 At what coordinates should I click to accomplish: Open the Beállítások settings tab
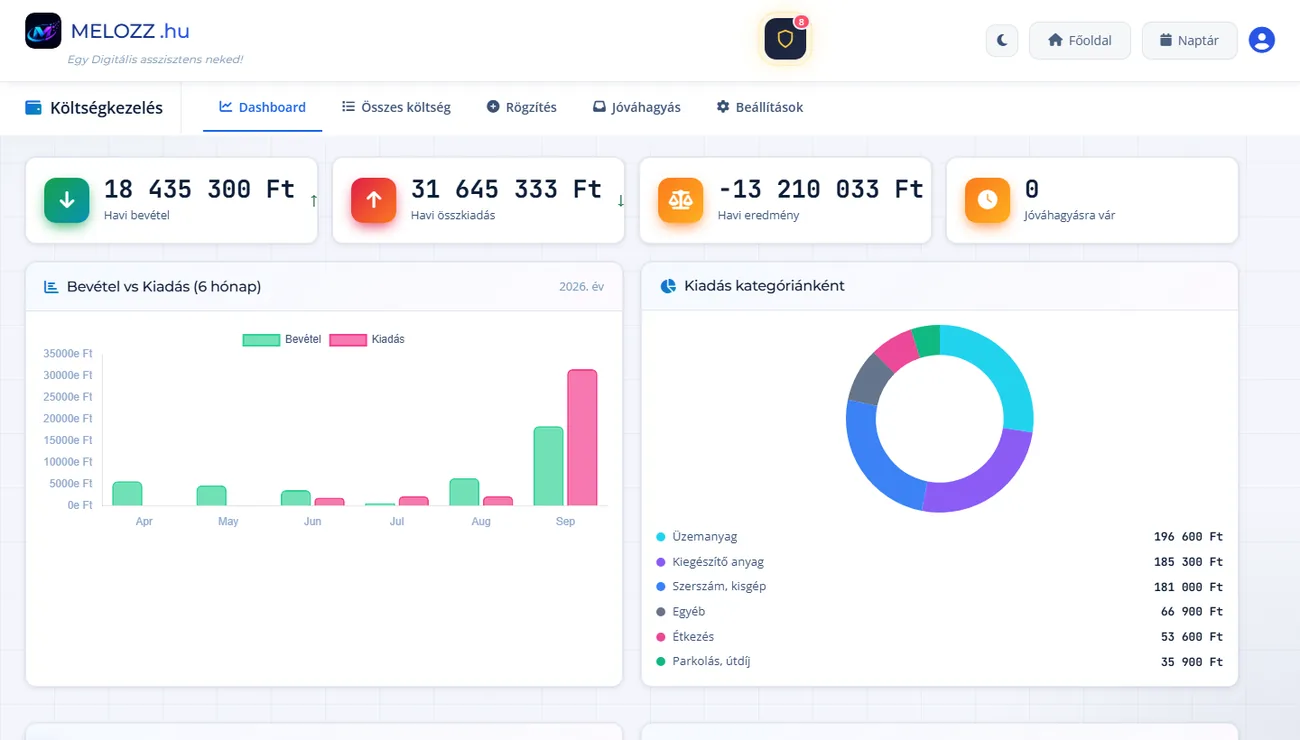760,107
